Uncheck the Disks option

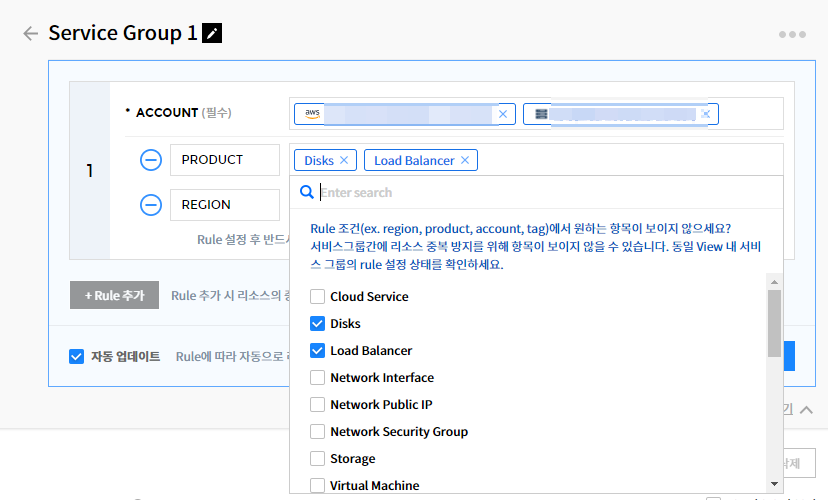[318, 324]
